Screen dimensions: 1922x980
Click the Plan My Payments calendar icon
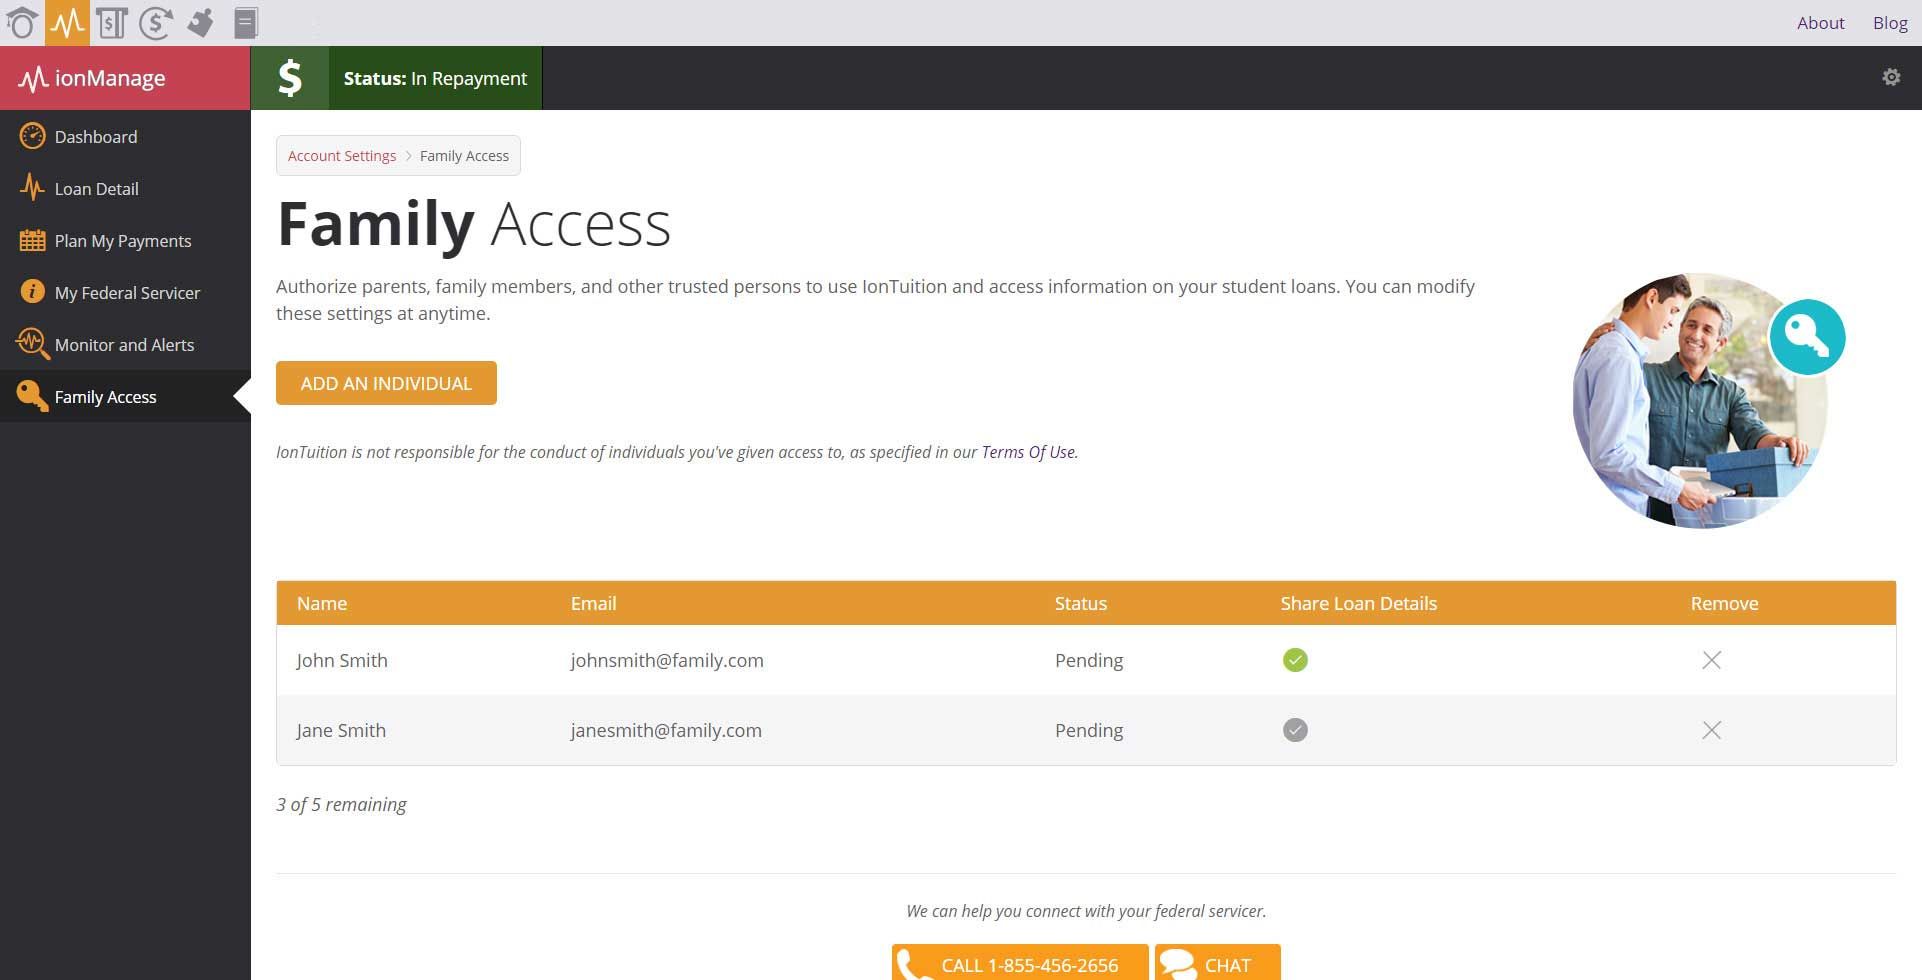click(32, 240)
